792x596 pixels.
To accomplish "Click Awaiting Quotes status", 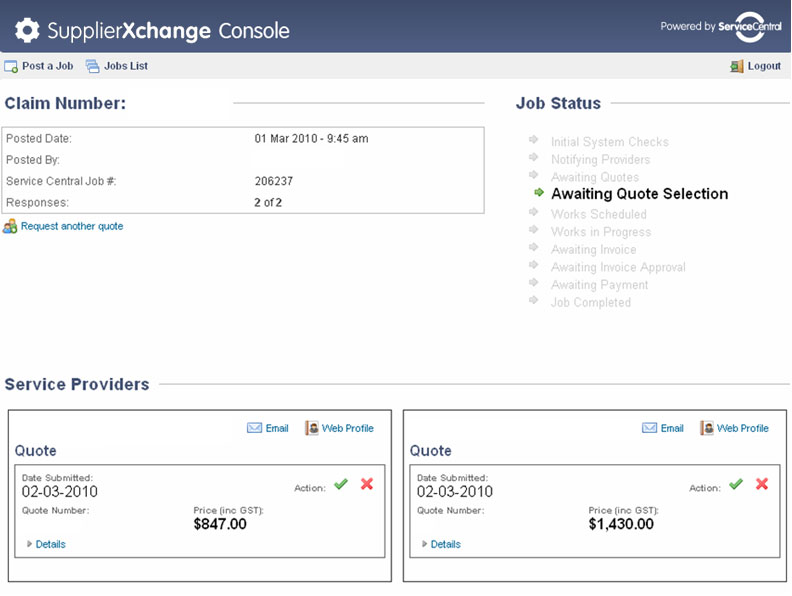I will point(595,177).
